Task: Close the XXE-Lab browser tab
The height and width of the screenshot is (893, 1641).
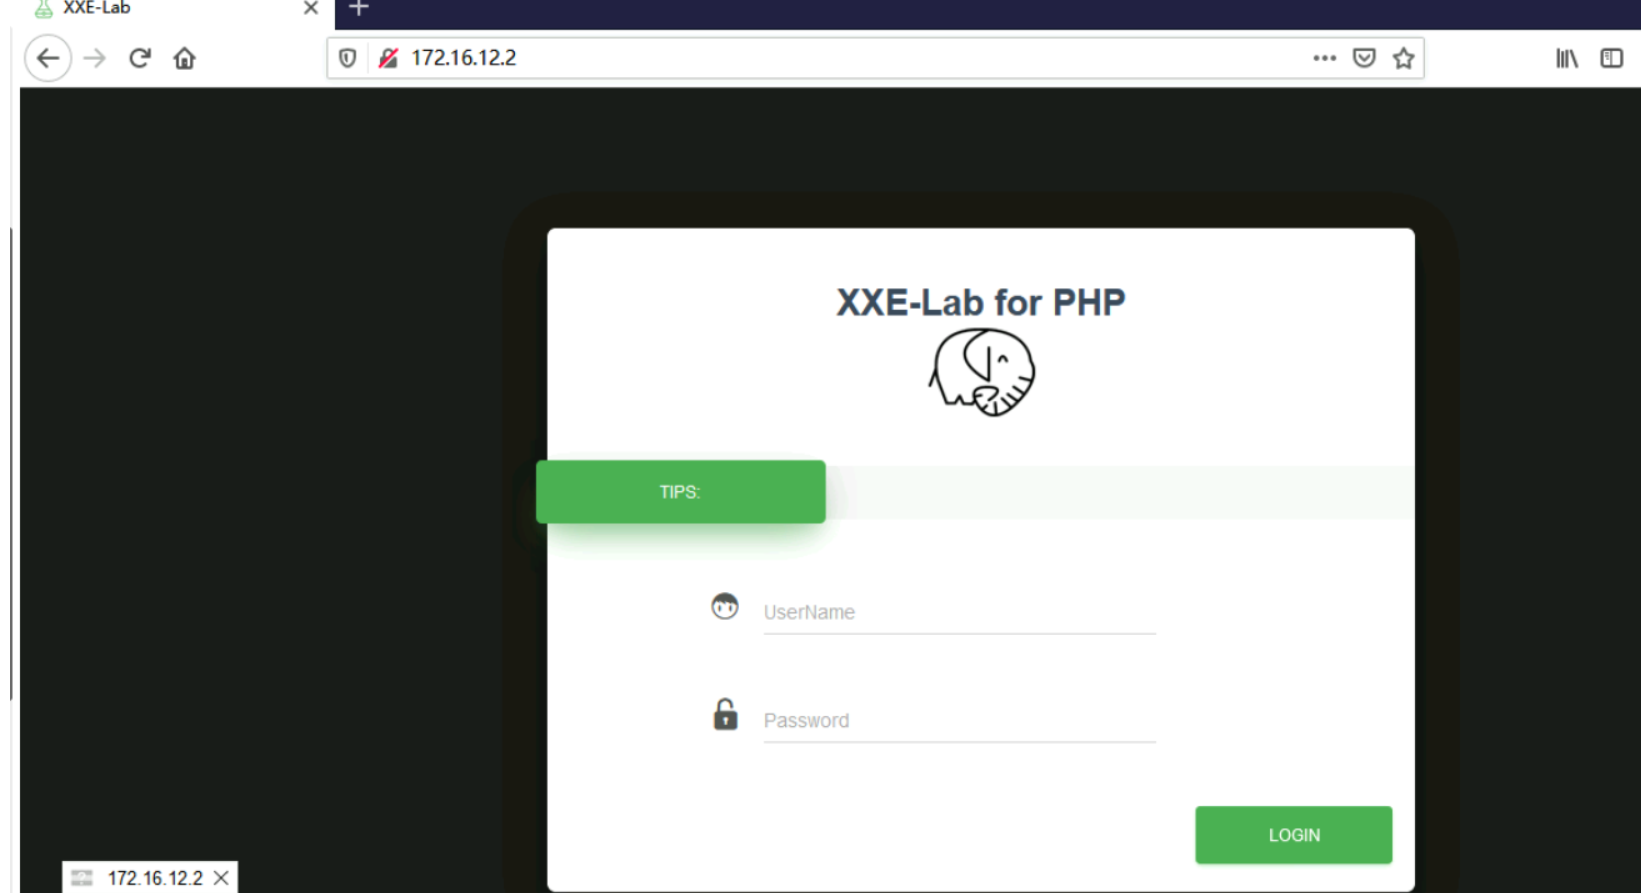Action: click(x=311, y=8)
